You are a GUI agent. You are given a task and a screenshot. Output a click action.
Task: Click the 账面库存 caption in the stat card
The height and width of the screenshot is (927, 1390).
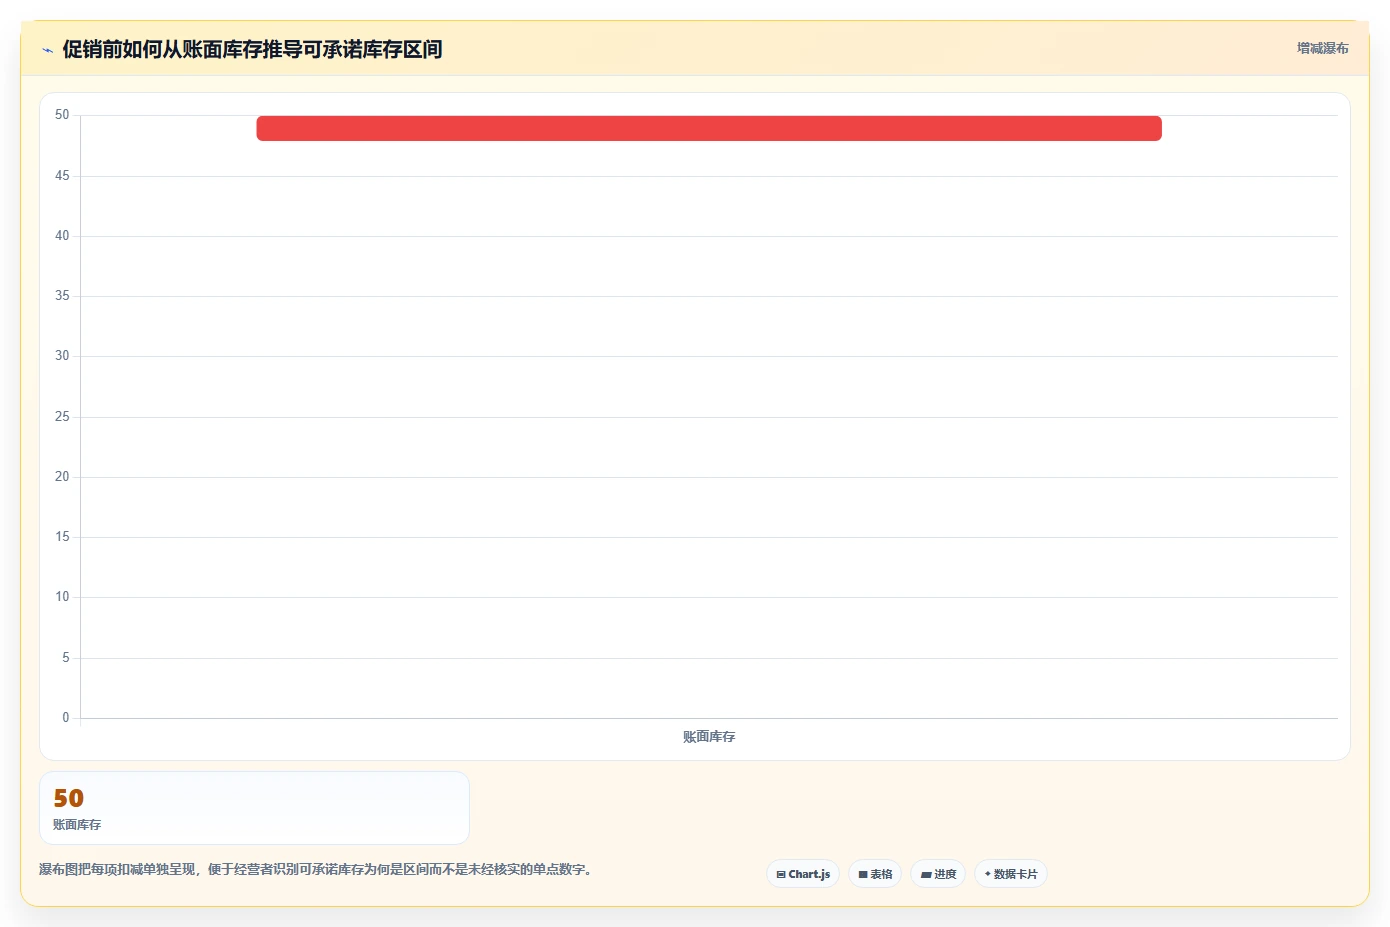point(77,825)
